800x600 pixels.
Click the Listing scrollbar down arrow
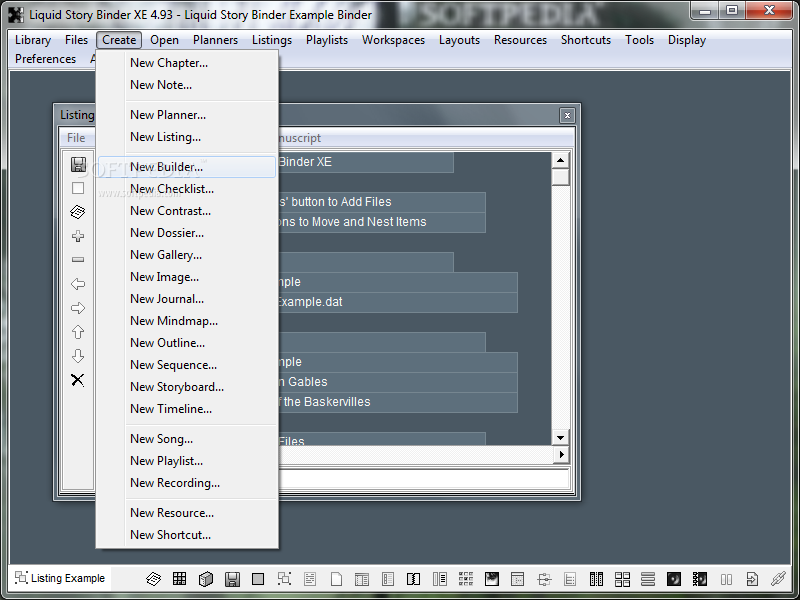pyautogui.click(x=560, y=437)
